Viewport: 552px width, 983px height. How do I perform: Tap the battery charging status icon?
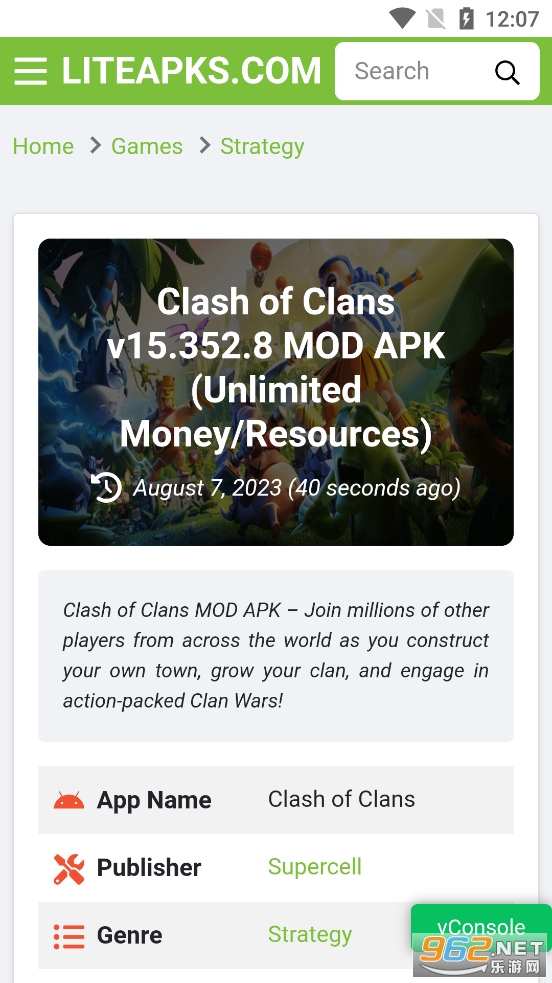(466, 18)
